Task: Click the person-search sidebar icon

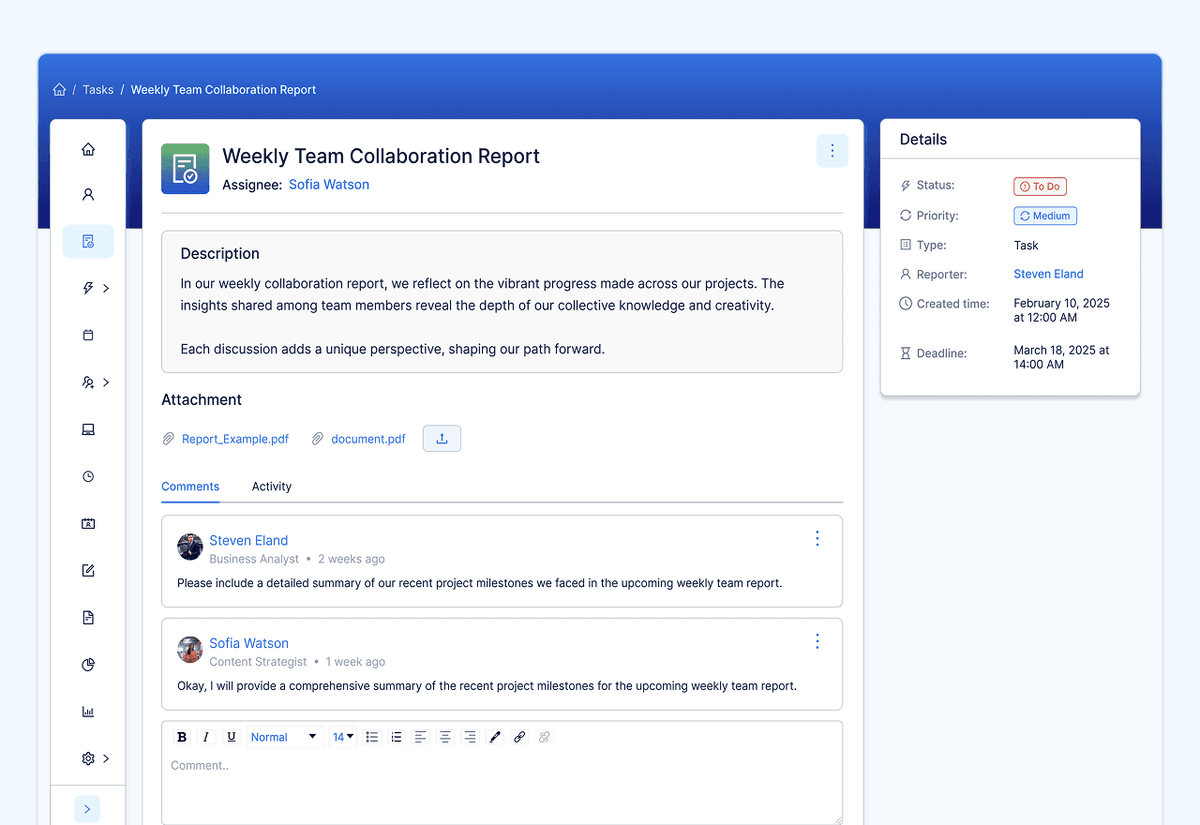Action: (88, 382)
